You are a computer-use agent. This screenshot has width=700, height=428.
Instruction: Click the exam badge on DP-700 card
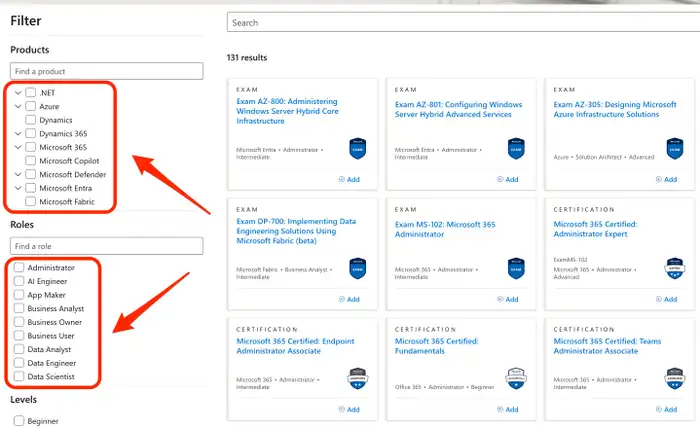pos(358,269)
